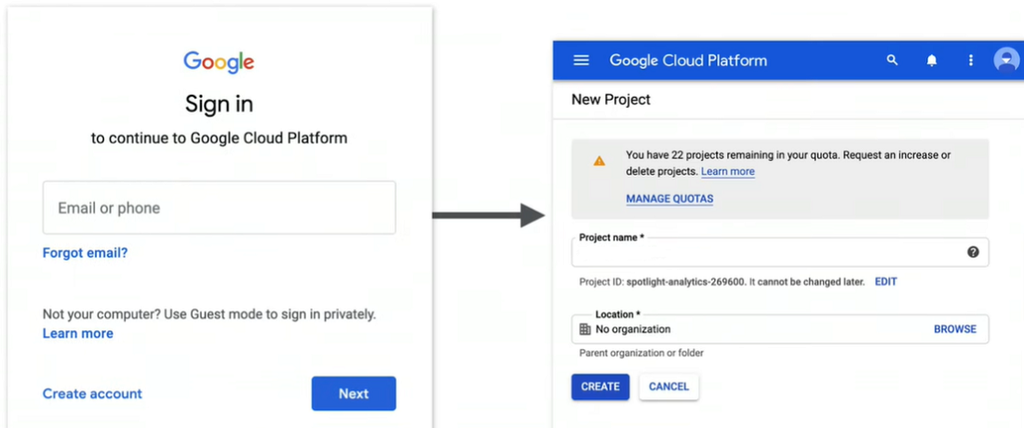Focus the Email or phone field
The image size is (1024, 428).
click(219, 208)
